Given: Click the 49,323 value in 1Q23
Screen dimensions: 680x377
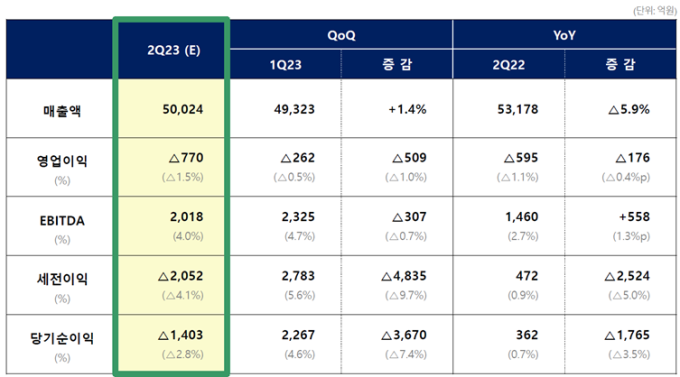Looking at the screenshot, I should tap(294, 109).
